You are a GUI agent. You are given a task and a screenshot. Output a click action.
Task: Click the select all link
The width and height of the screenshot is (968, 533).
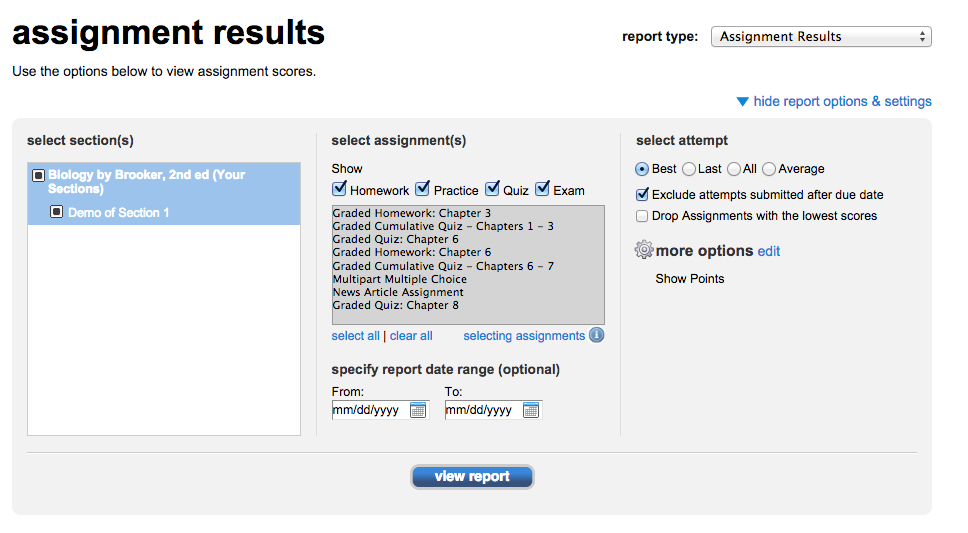pyautogui.click(x=355, y=336)
